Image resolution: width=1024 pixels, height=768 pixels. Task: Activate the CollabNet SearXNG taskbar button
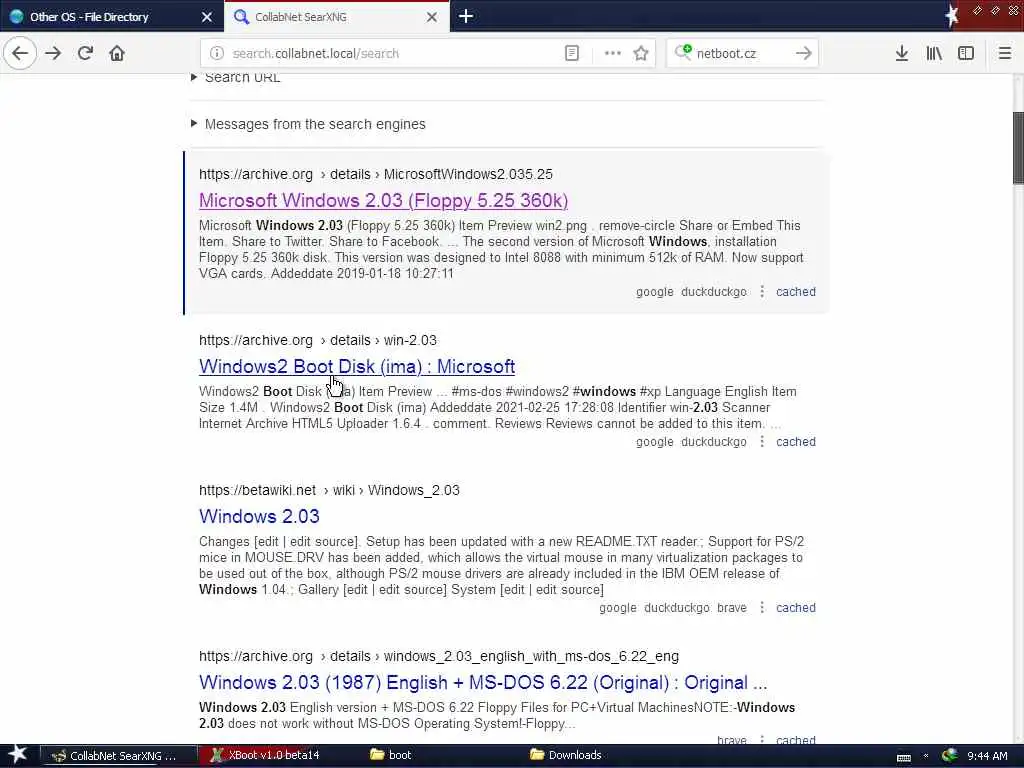[118, 756]
